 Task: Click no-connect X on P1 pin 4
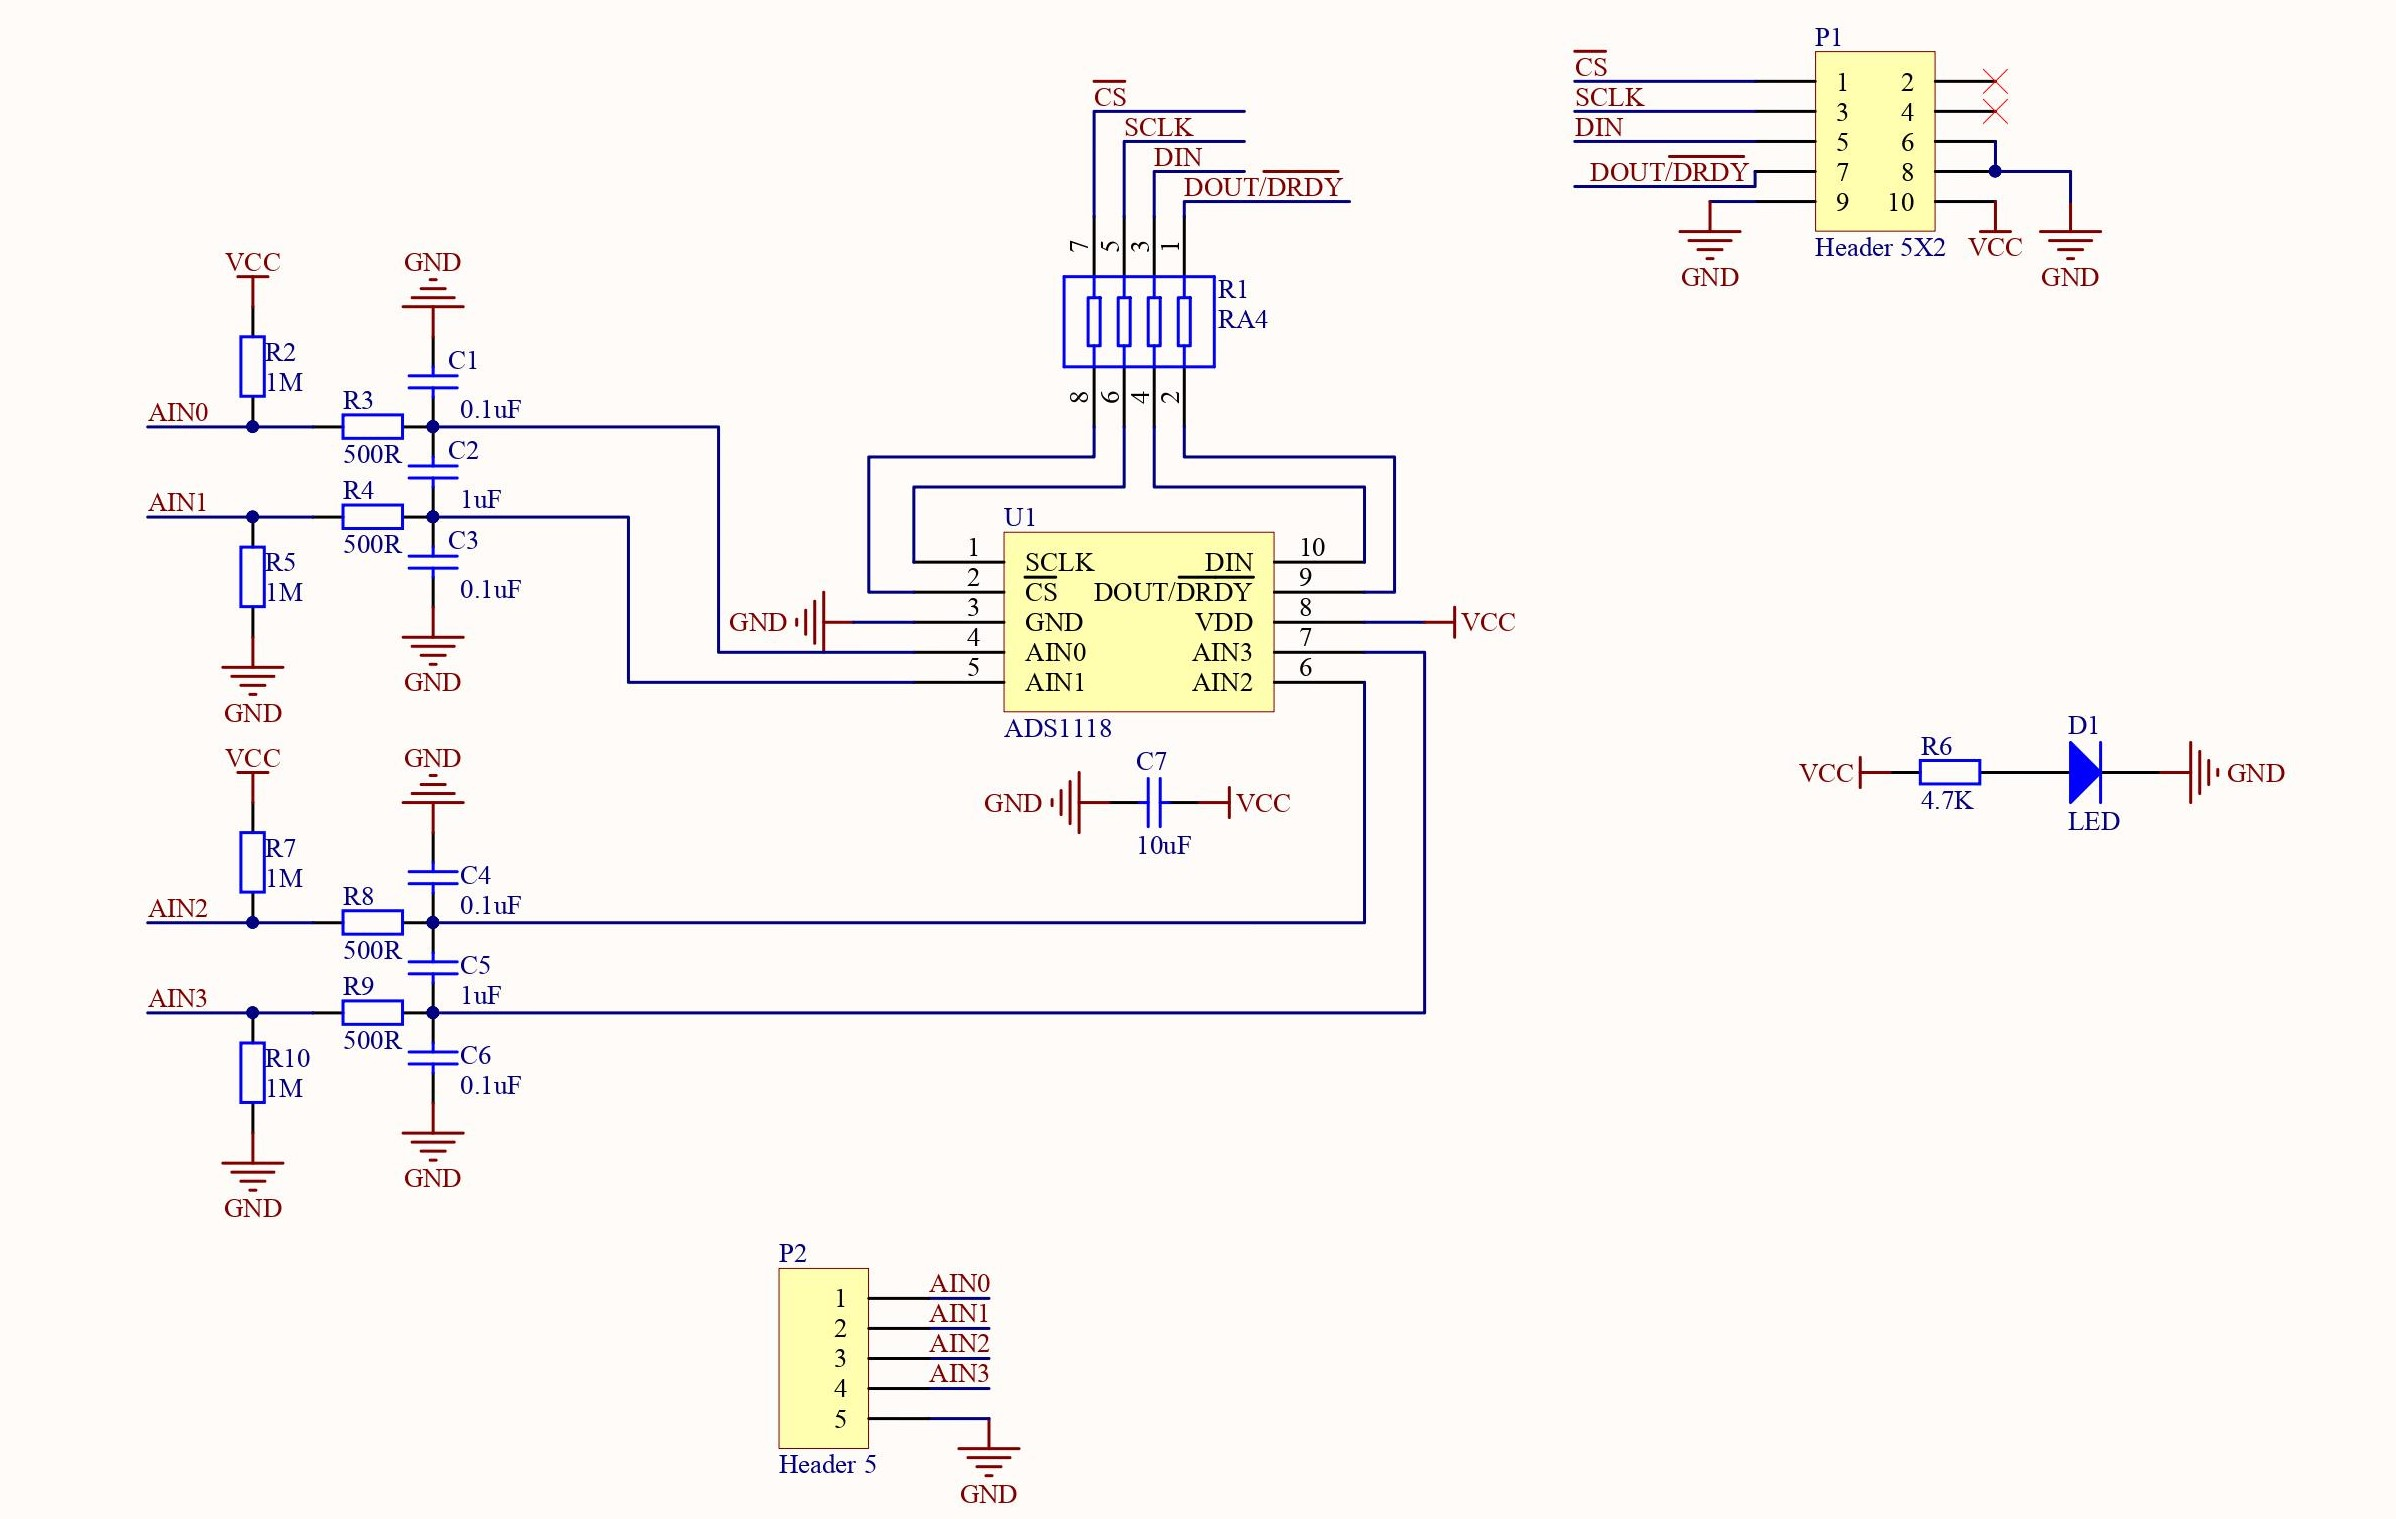[x=1995, y=111]
